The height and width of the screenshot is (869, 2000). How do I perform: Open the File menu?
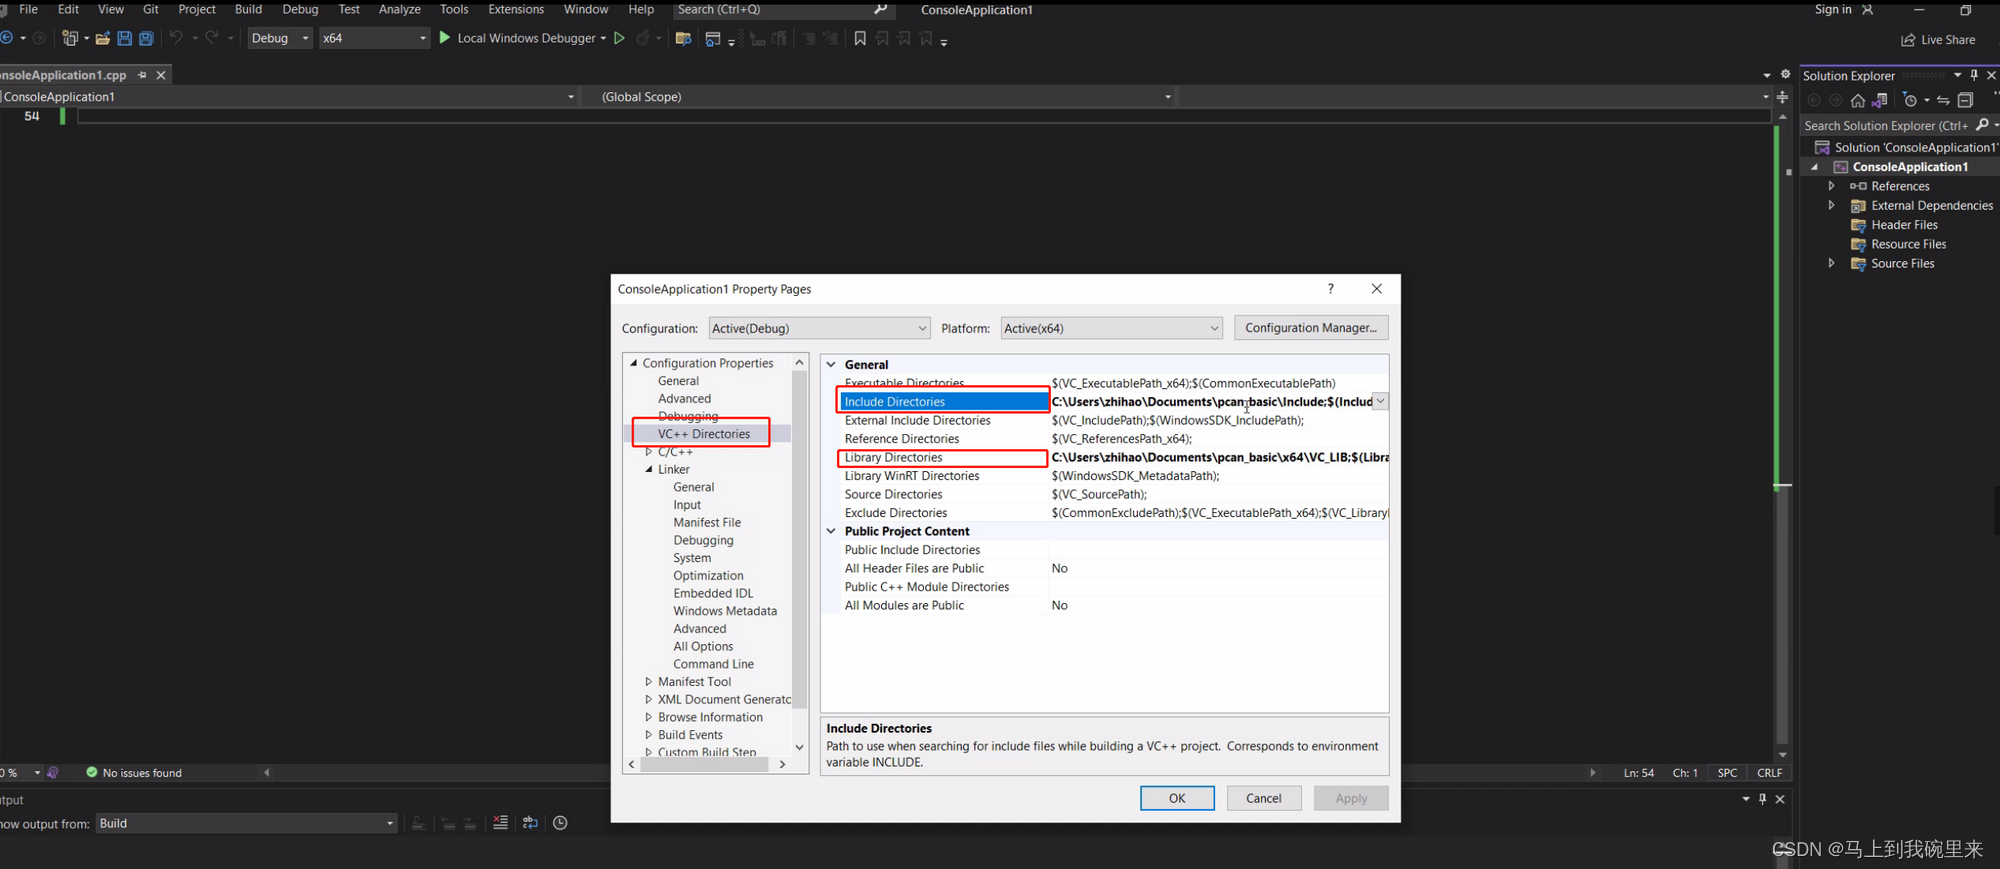pyautogui.click(x=28, y=9)
